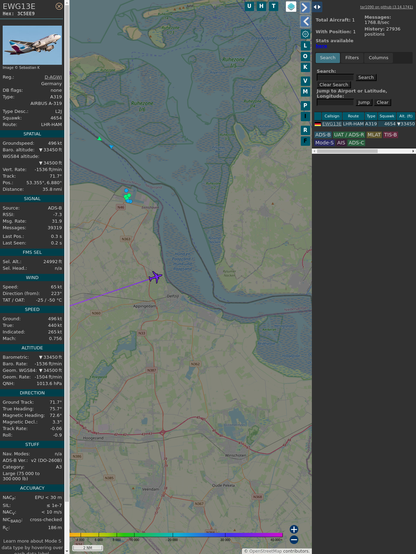Click the P map button
416x554 pixels.
305,106
